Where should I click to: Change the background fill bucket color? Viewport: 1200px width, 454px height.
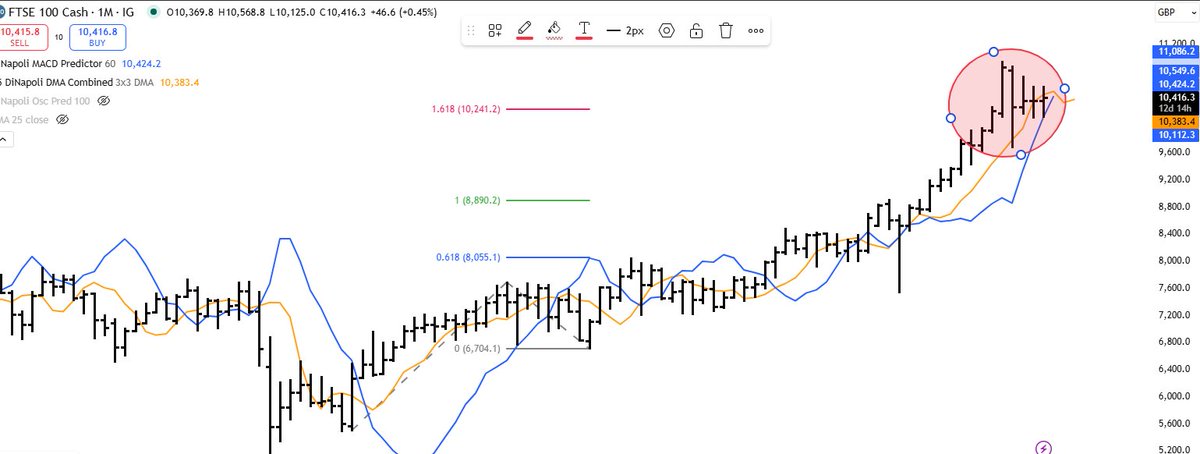[x=554, y=31]
